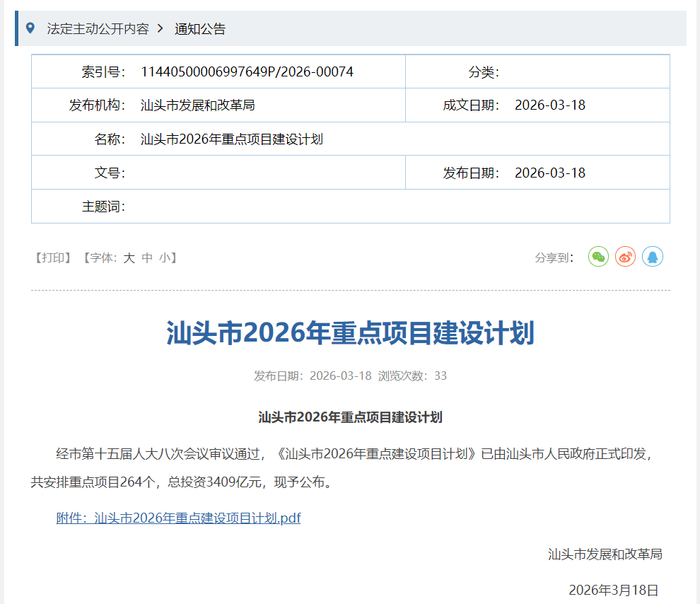Click paragraph line starting 经市第十五届人大八次会议
Viewport: 700px width, 604px height.
click(x=356, y=454)
